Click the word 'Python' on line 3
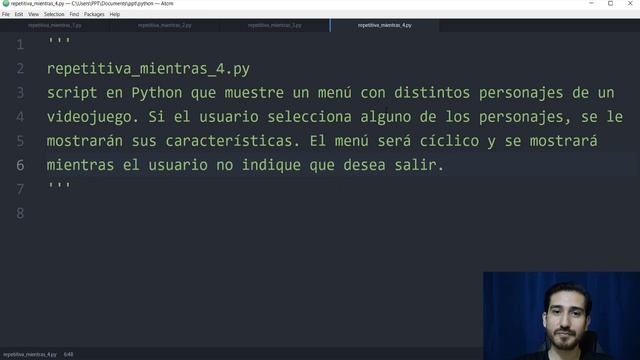Screen dimensions: 640x360 (157, 93)
